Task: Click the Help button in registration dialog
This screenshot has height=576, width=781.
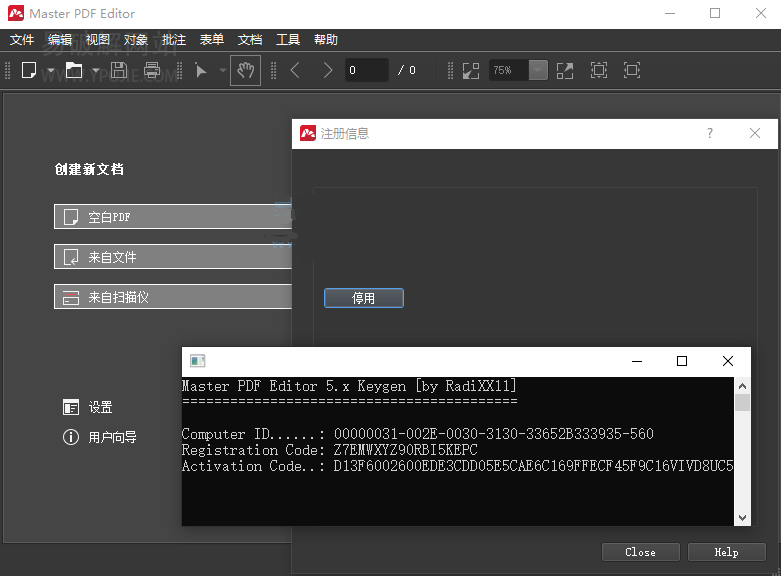Action: coord(726,552)
